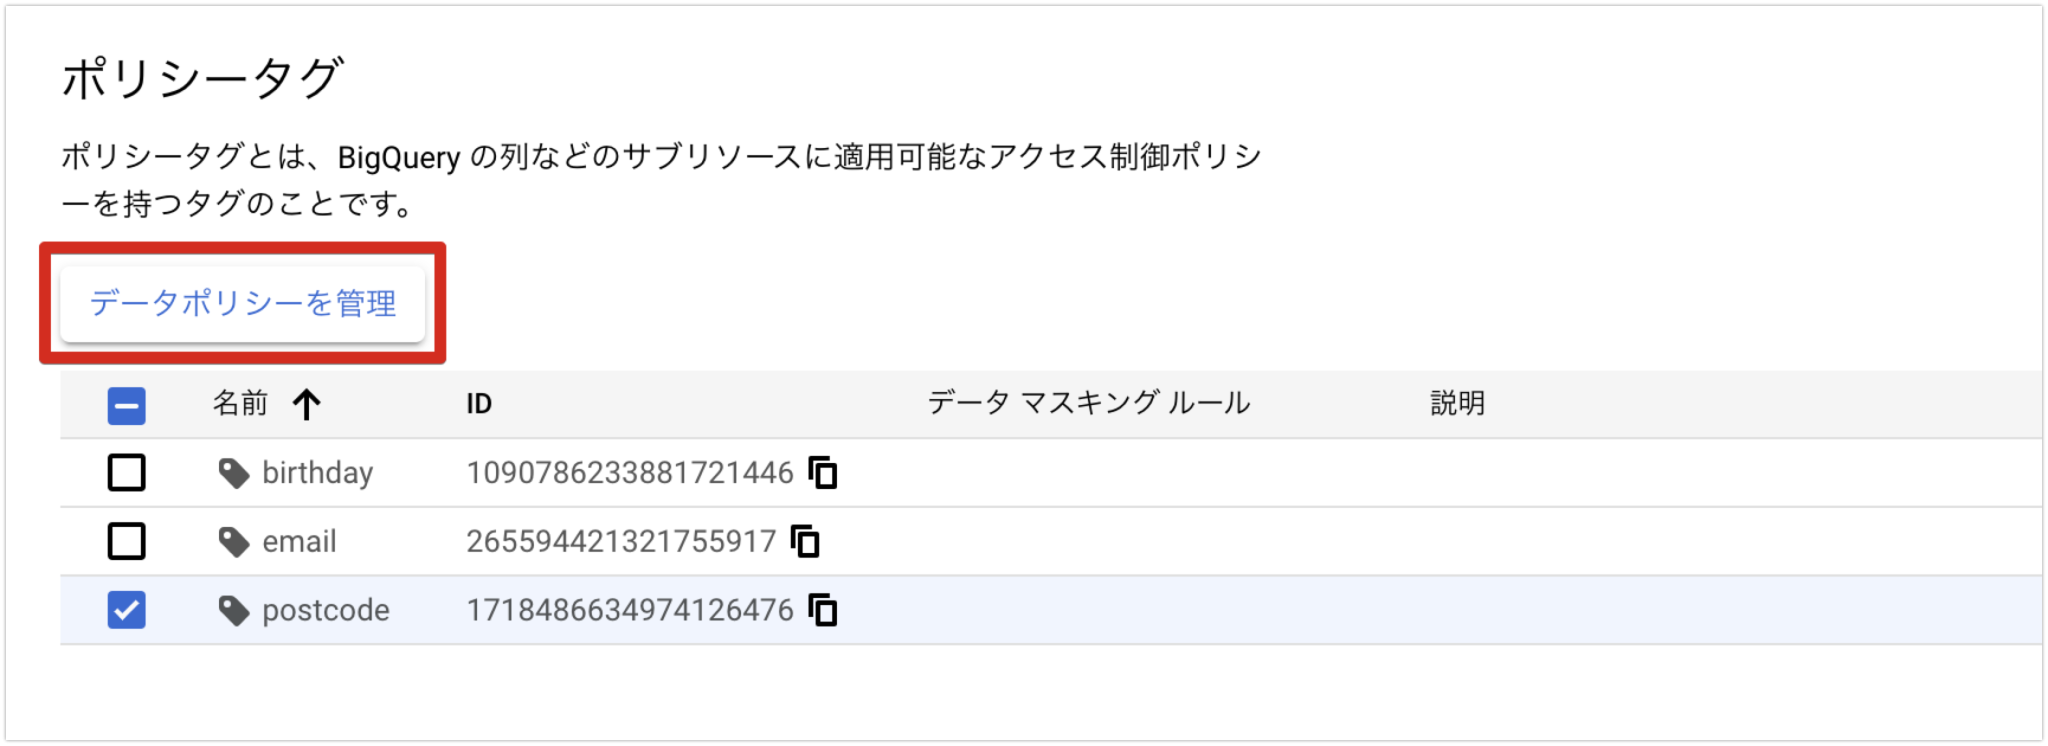The width and height of the screenshot is (2048, 746).
Task: Click the tag icon beside email
Action: click(x=233, y=540)
